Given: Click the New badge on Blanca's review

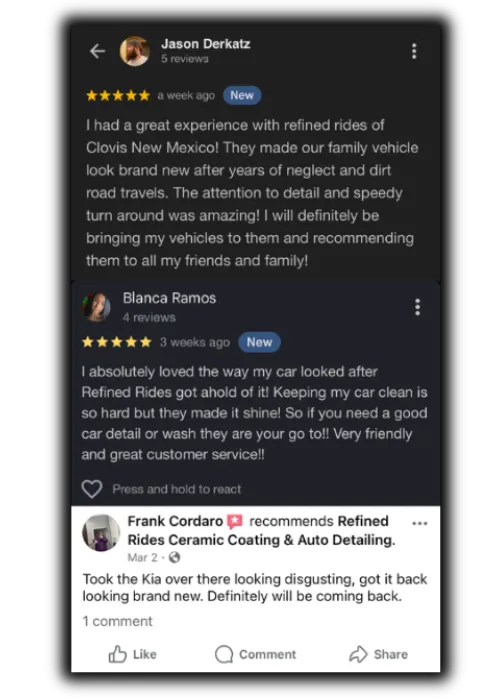Looking at the screenshot, I should point(259,342).
